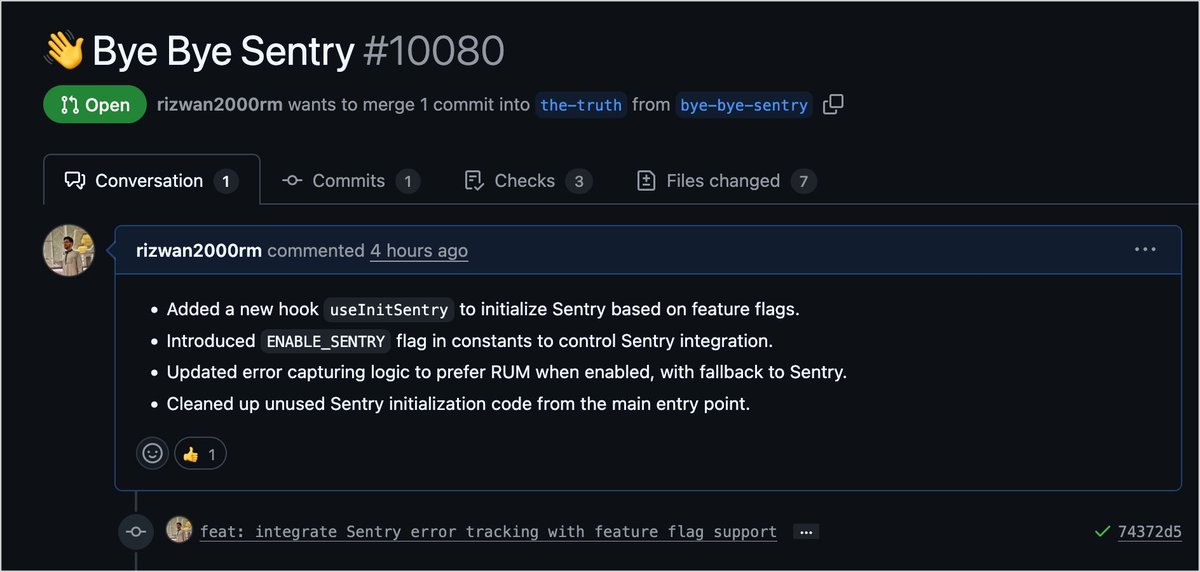
Task: Open the Checks tab
Action: click(528, 181)
